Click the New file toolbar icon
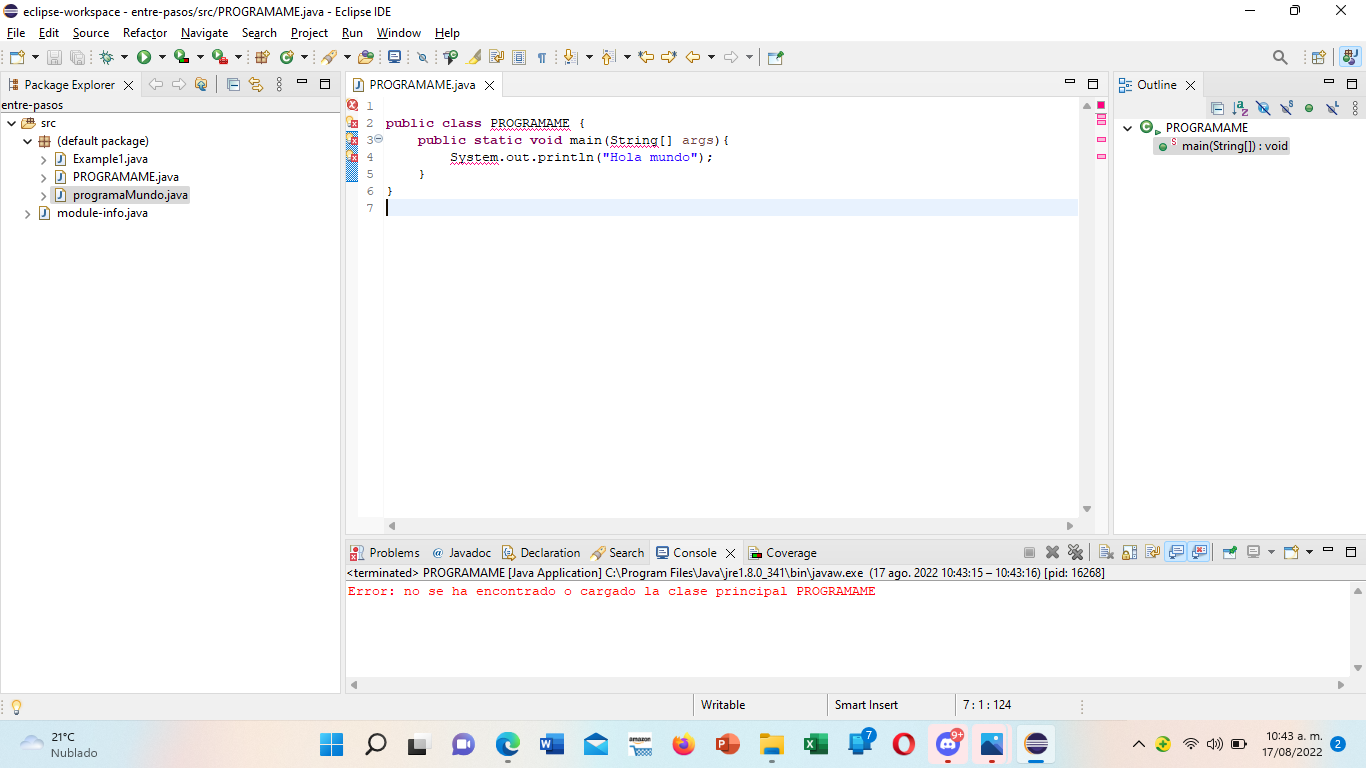 (x=17, y=57)
